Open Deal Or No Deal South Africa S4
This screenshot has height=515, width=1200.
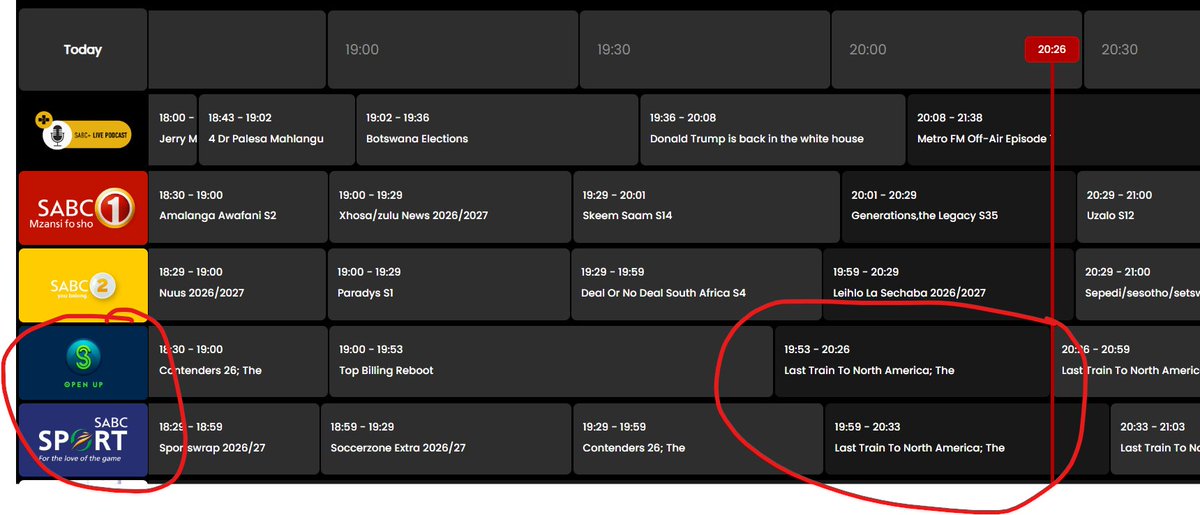(696, 285)
